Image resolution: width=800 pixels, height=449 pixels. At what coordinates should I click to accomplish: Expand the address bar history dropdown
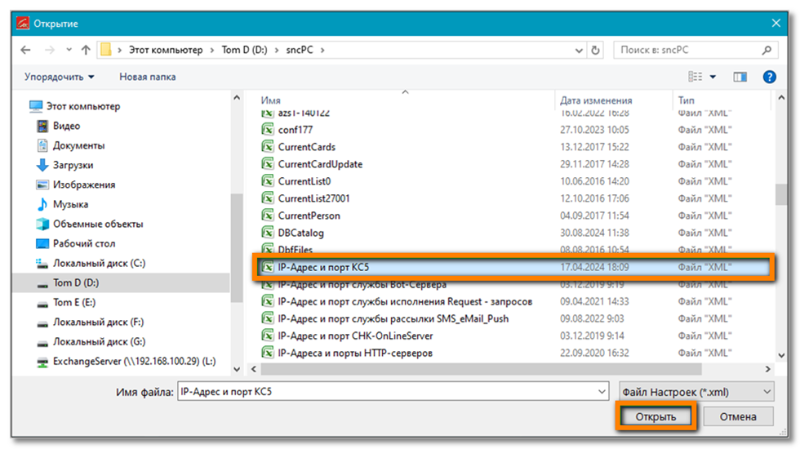click(x=575, y=49)
